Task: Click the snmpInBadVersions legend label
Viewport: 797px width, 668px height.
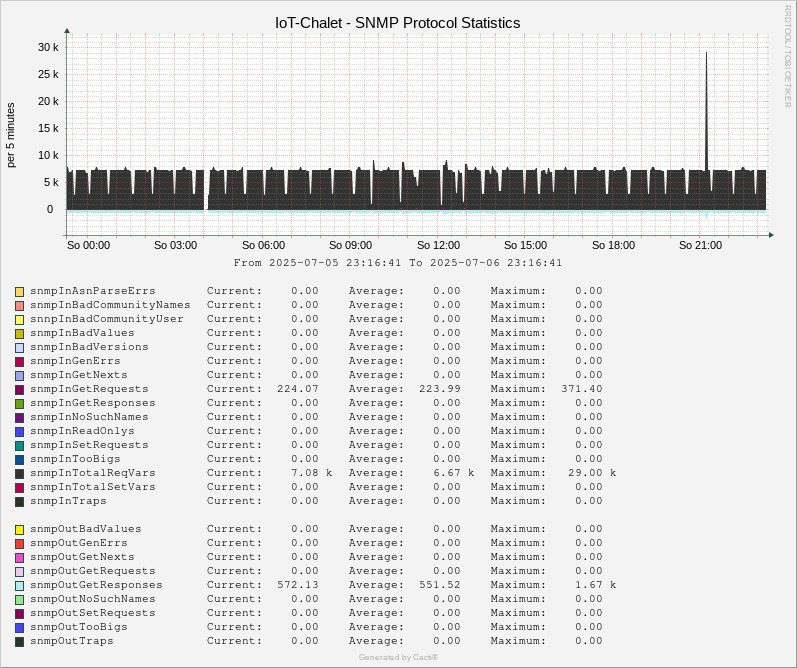Action: [x=89, y=347]
